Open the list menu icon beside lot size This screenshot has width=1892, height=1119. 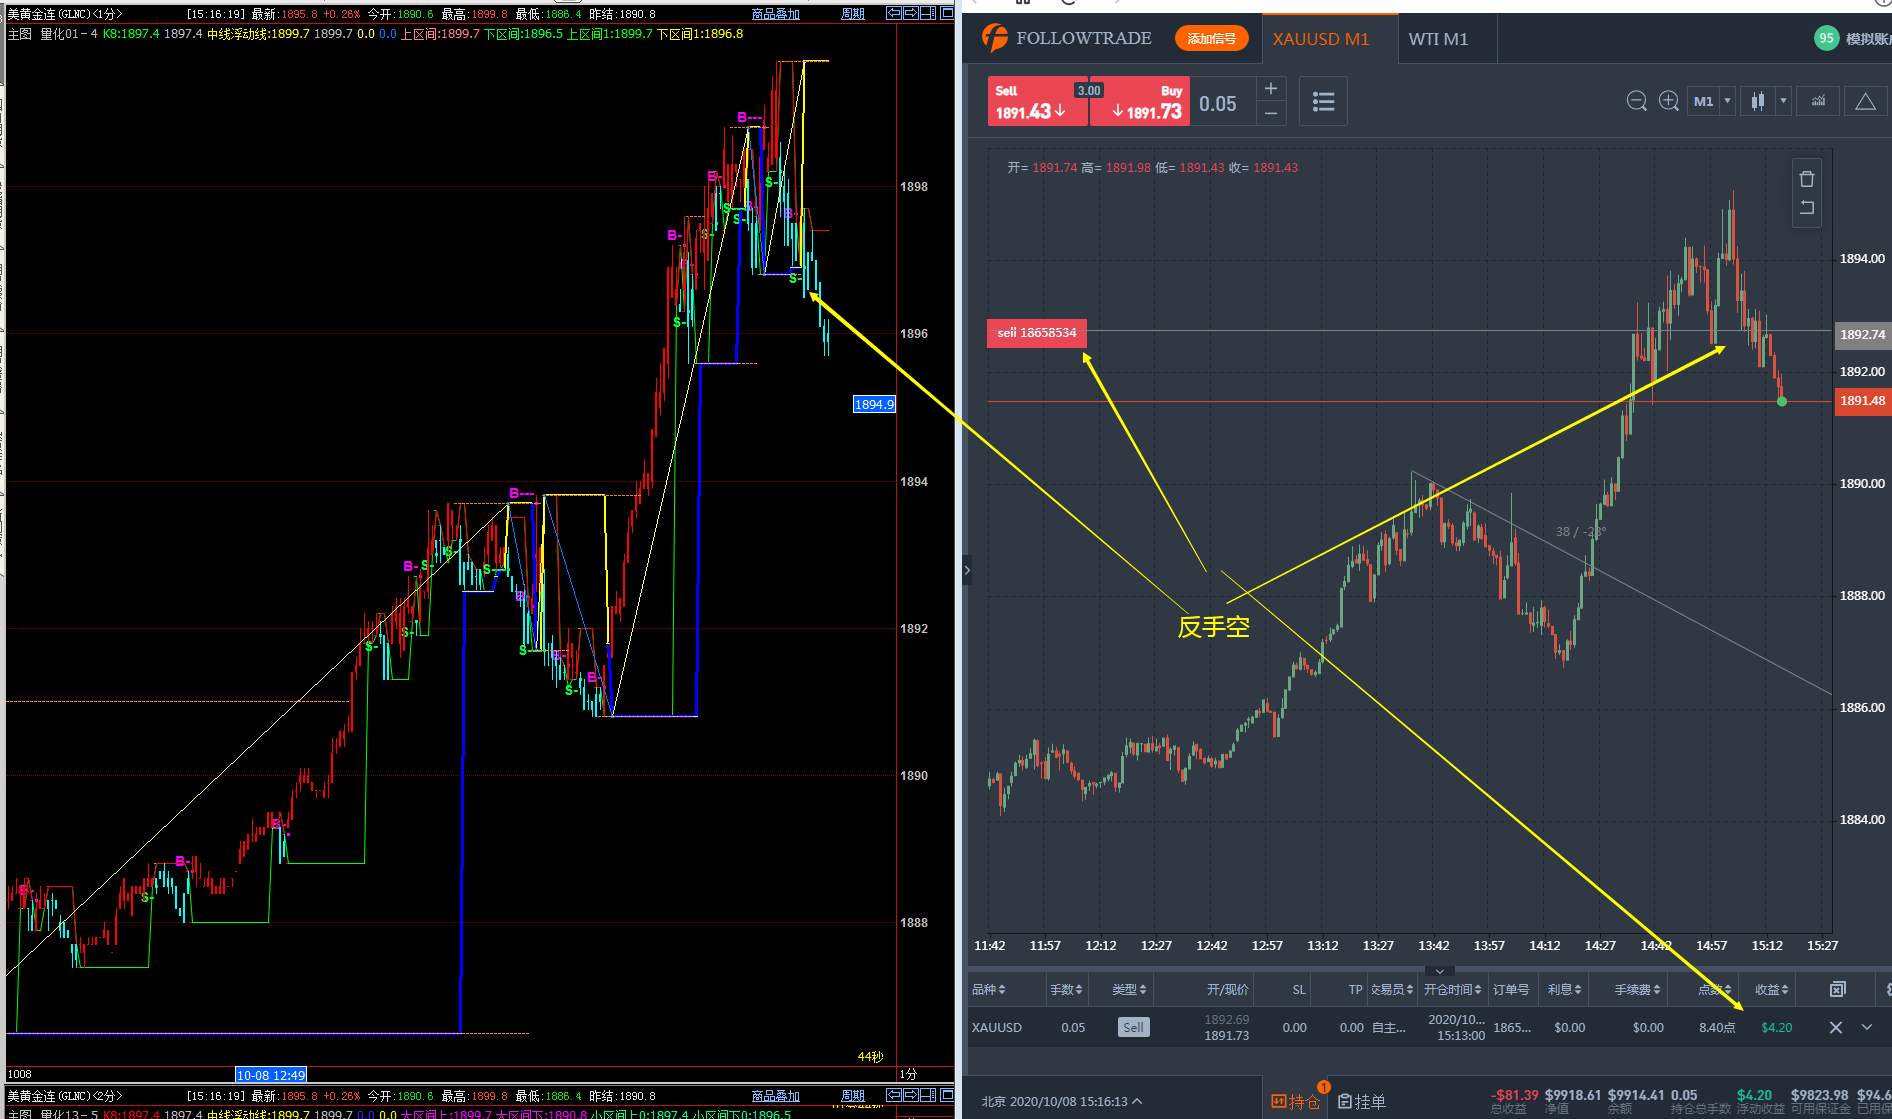(1323, 101)
